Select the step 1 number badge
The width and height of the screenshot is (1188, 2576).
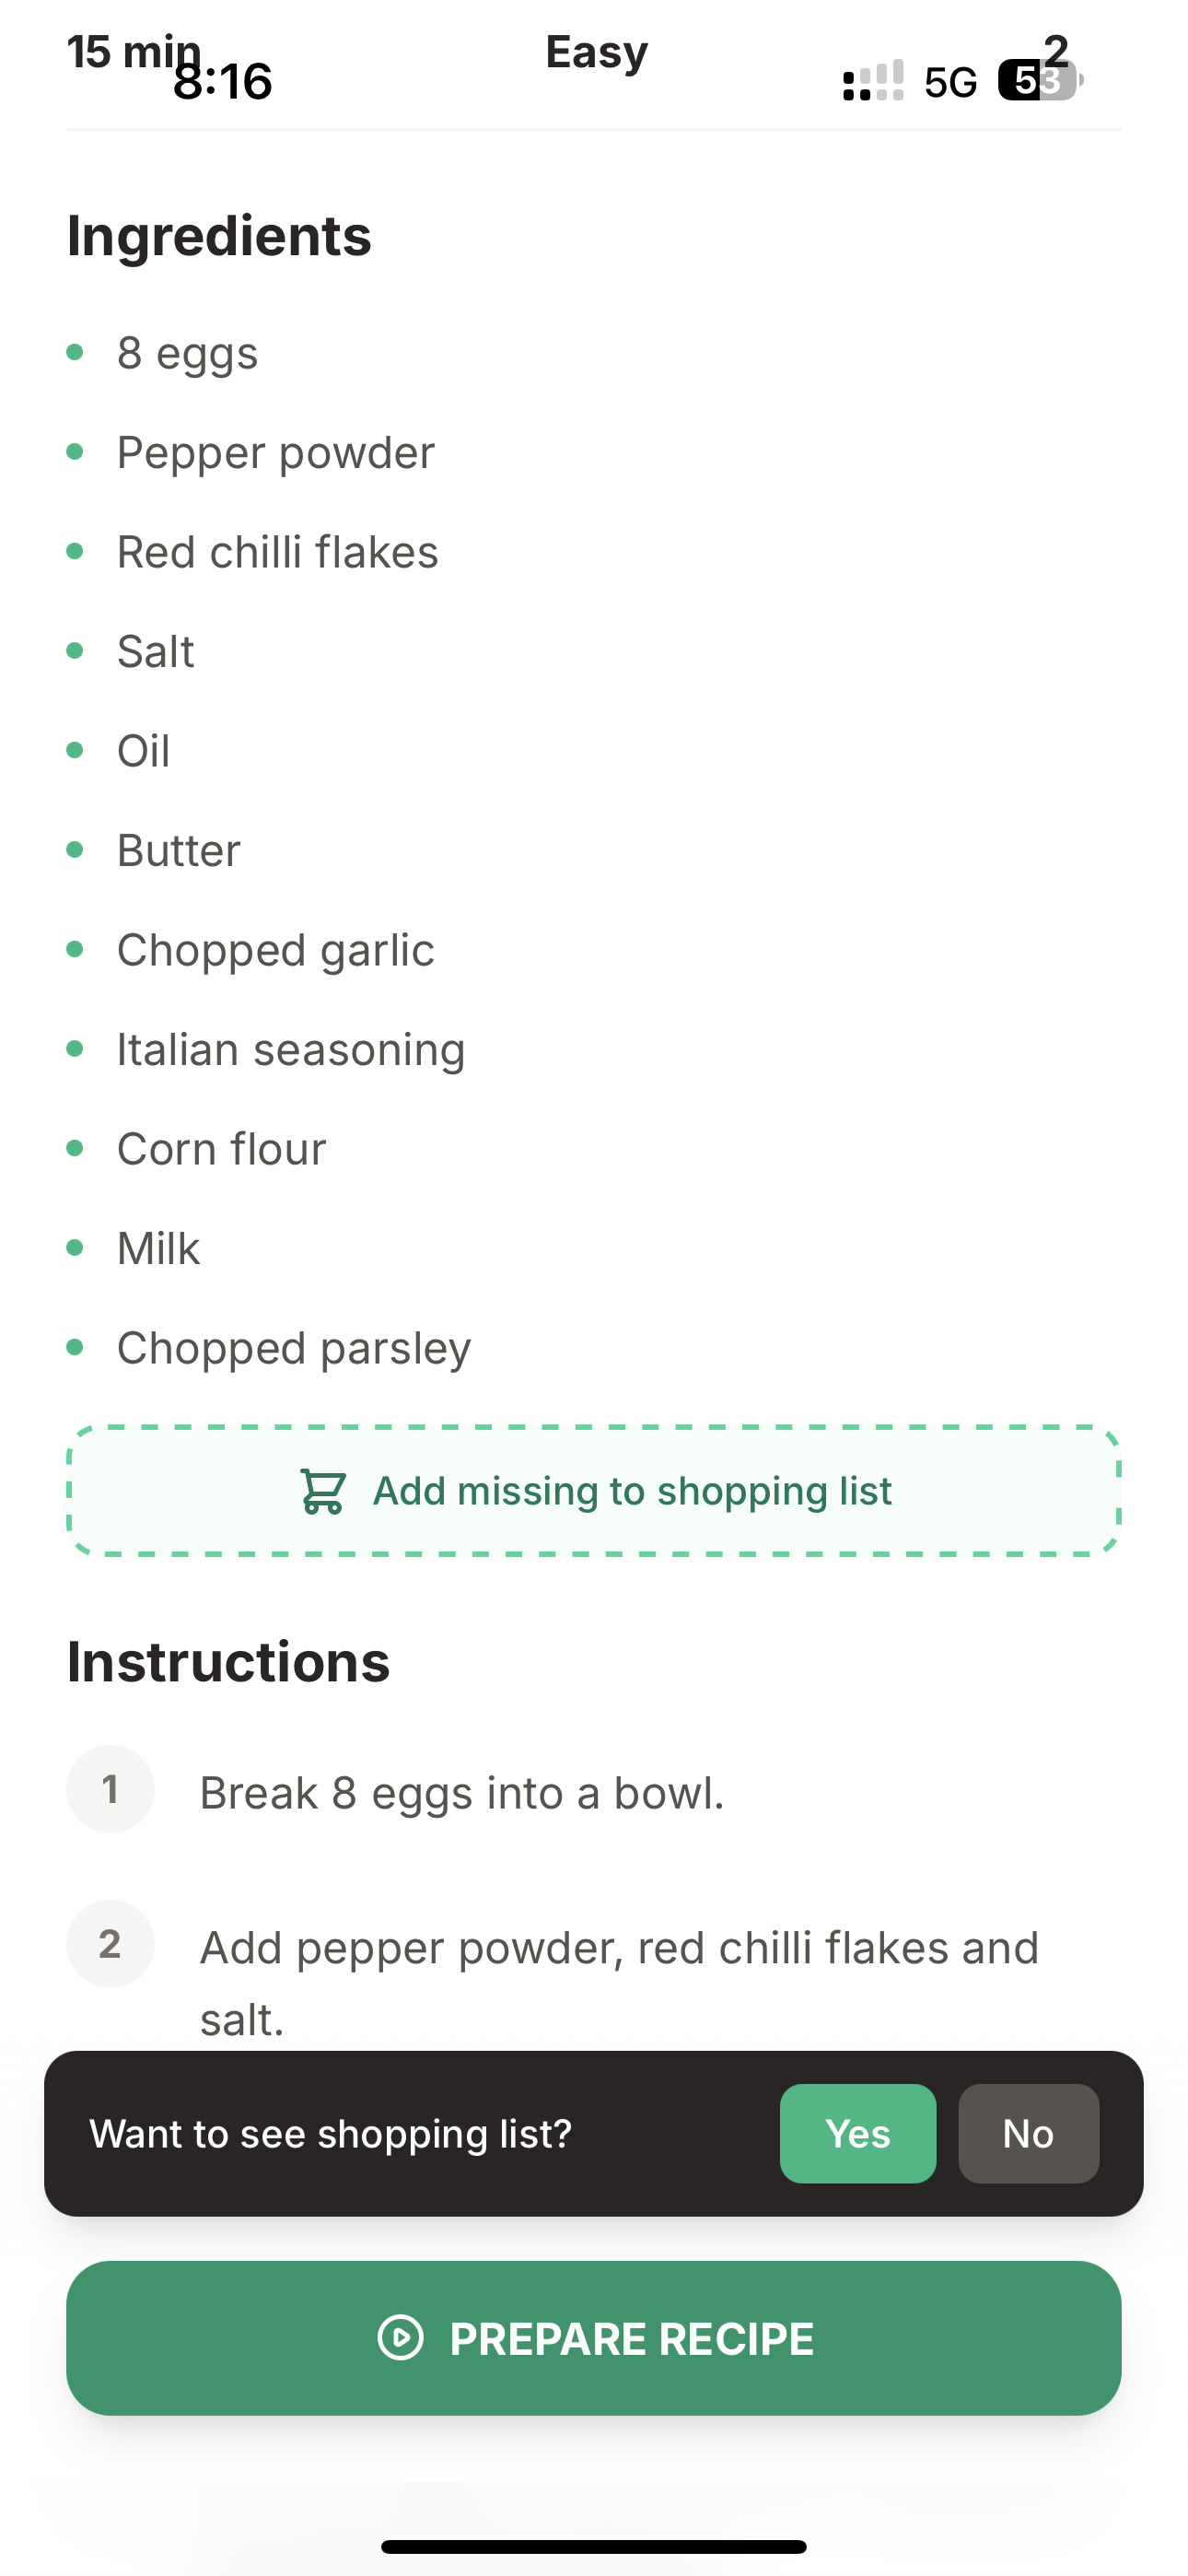tap(110, 1789)
